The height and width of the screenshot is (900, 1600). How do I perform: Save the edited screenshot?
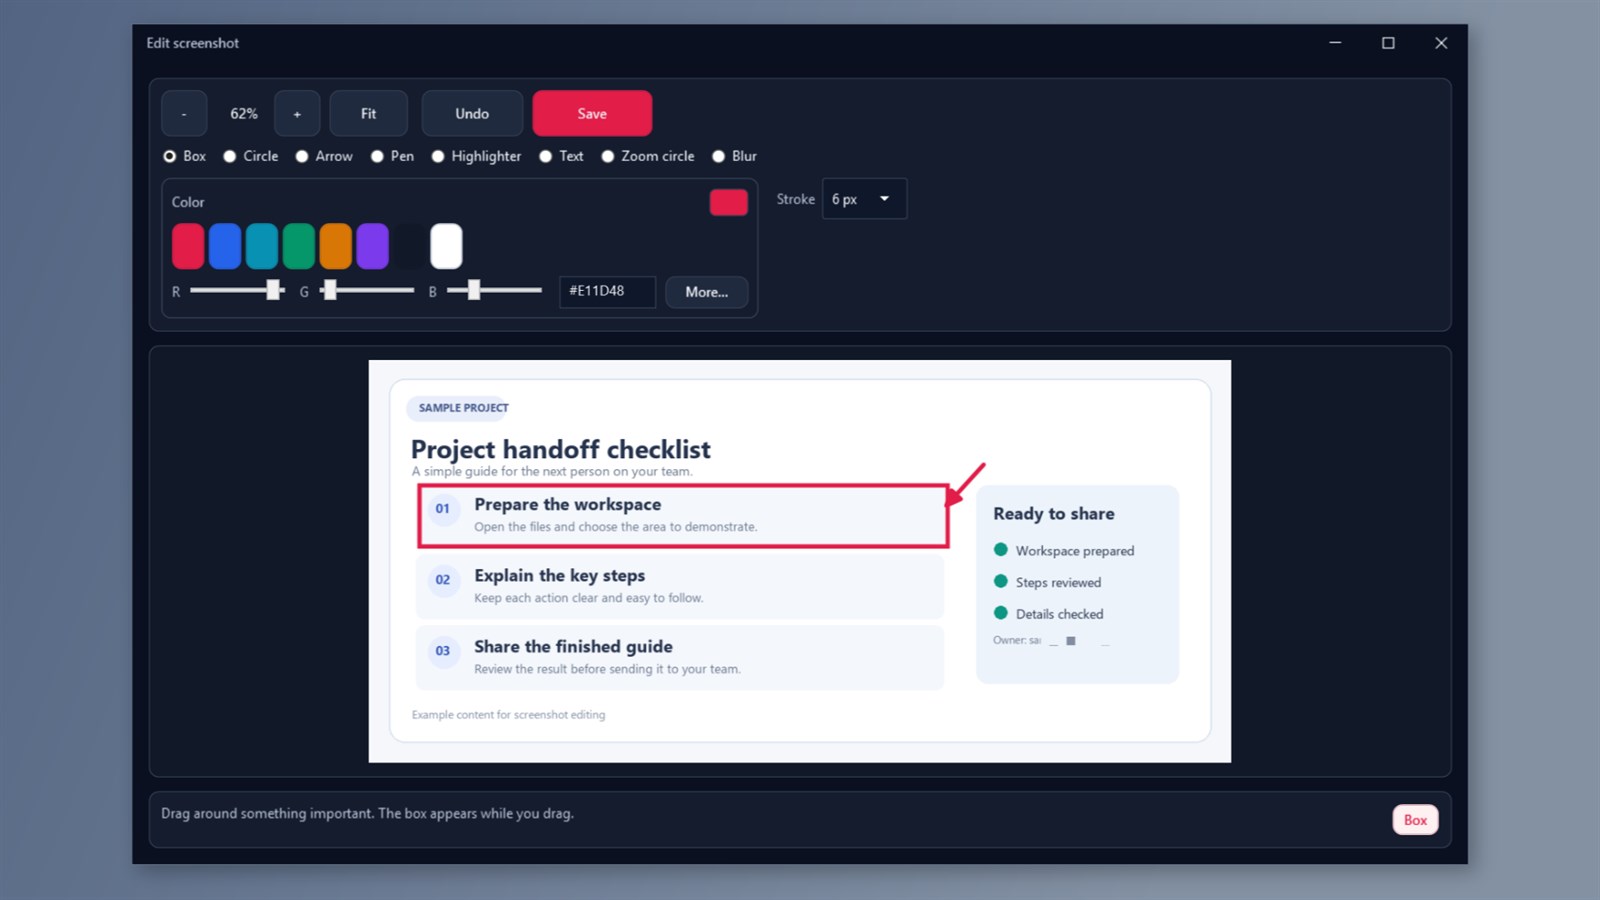point(592,113)
